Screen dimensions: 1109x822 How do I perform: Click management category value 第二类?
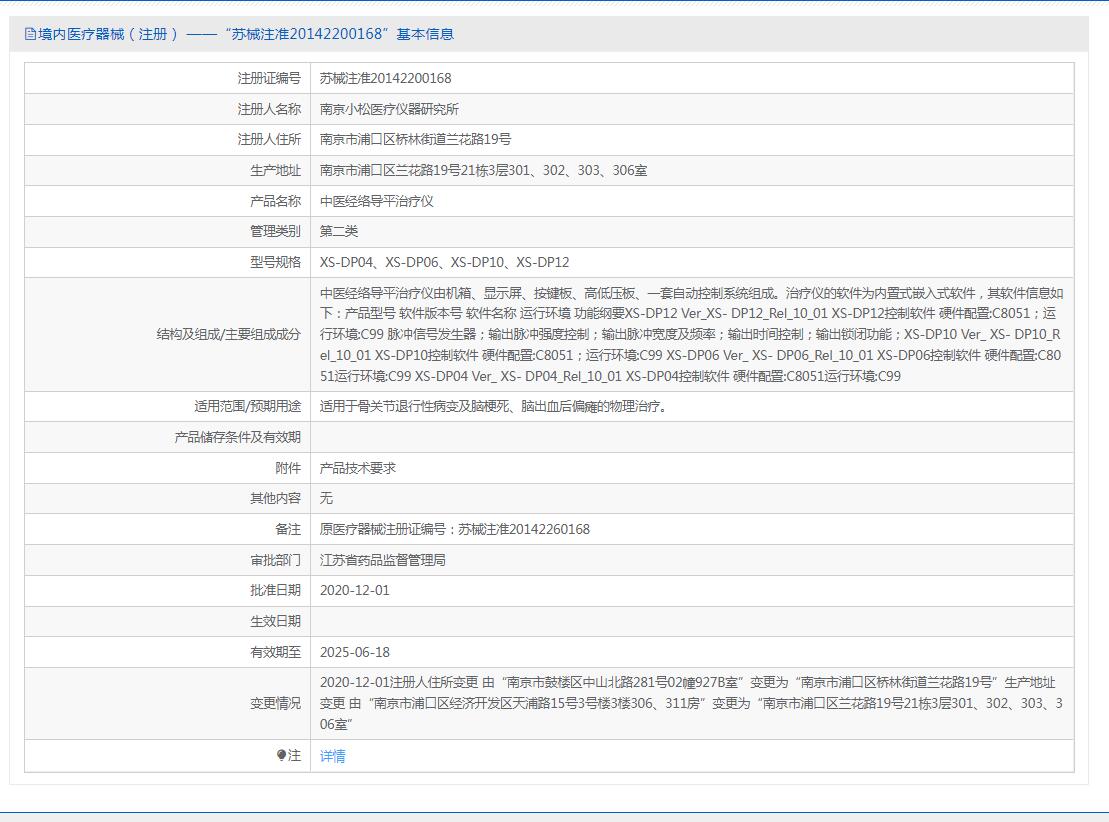click(339, 232)
